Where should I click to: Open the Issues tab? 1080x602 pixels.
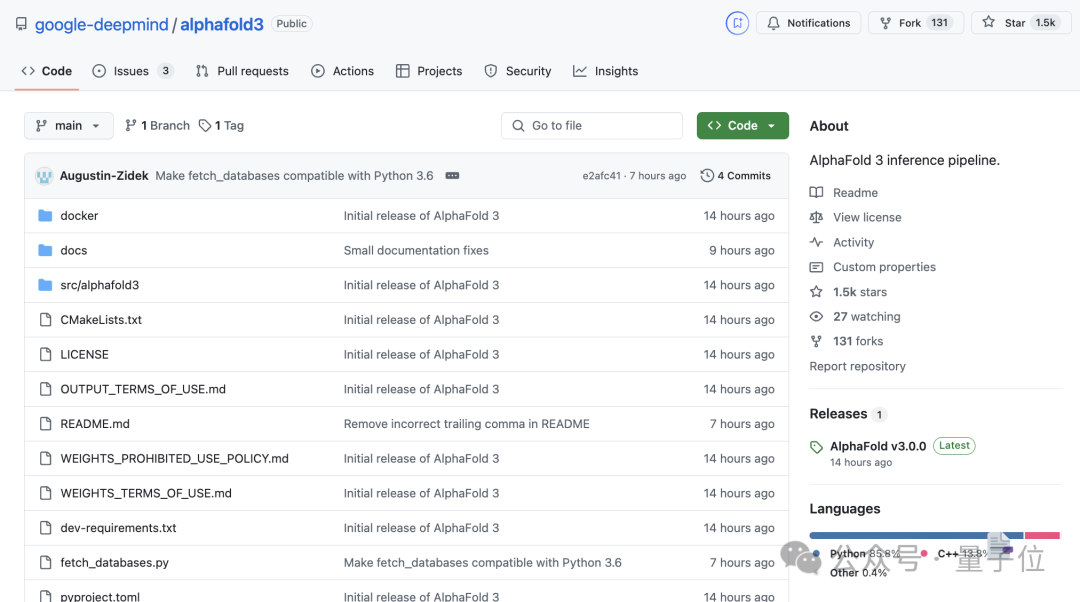click(x=132, y=71)
